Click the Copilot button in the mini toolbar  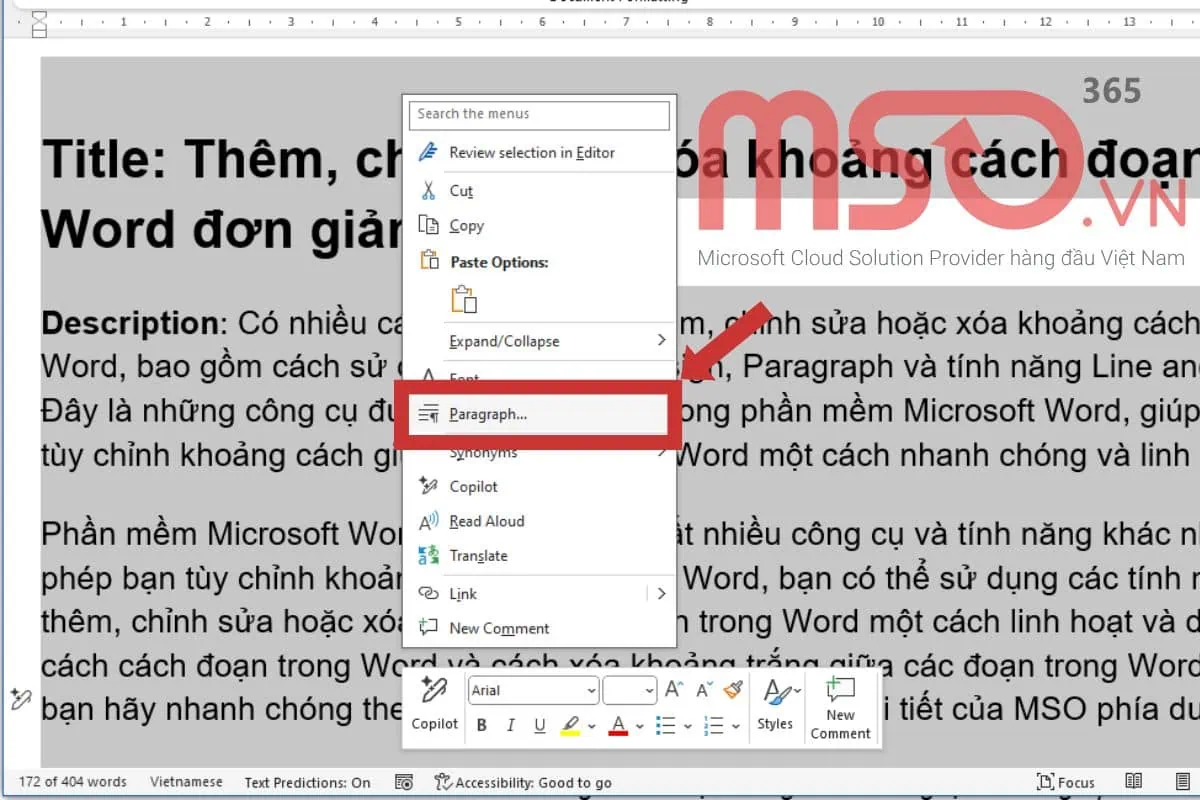point(434,704)
